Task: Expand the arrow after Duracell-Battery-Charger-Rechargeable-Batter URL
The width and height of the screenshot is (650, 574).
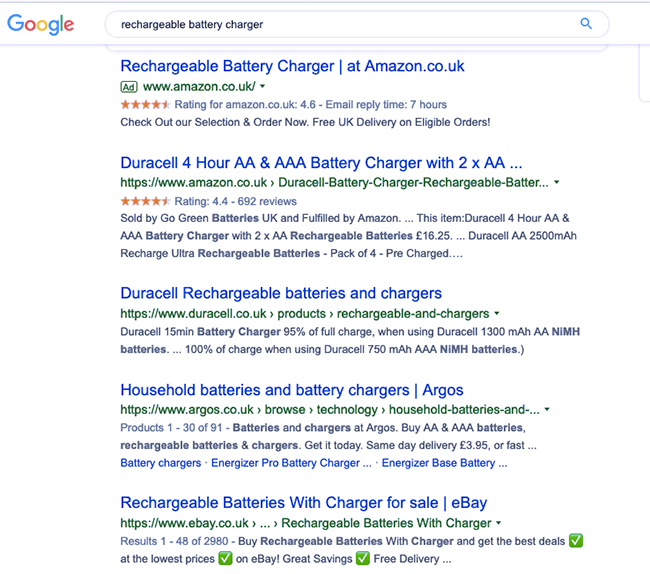Action: click(557, 182)
